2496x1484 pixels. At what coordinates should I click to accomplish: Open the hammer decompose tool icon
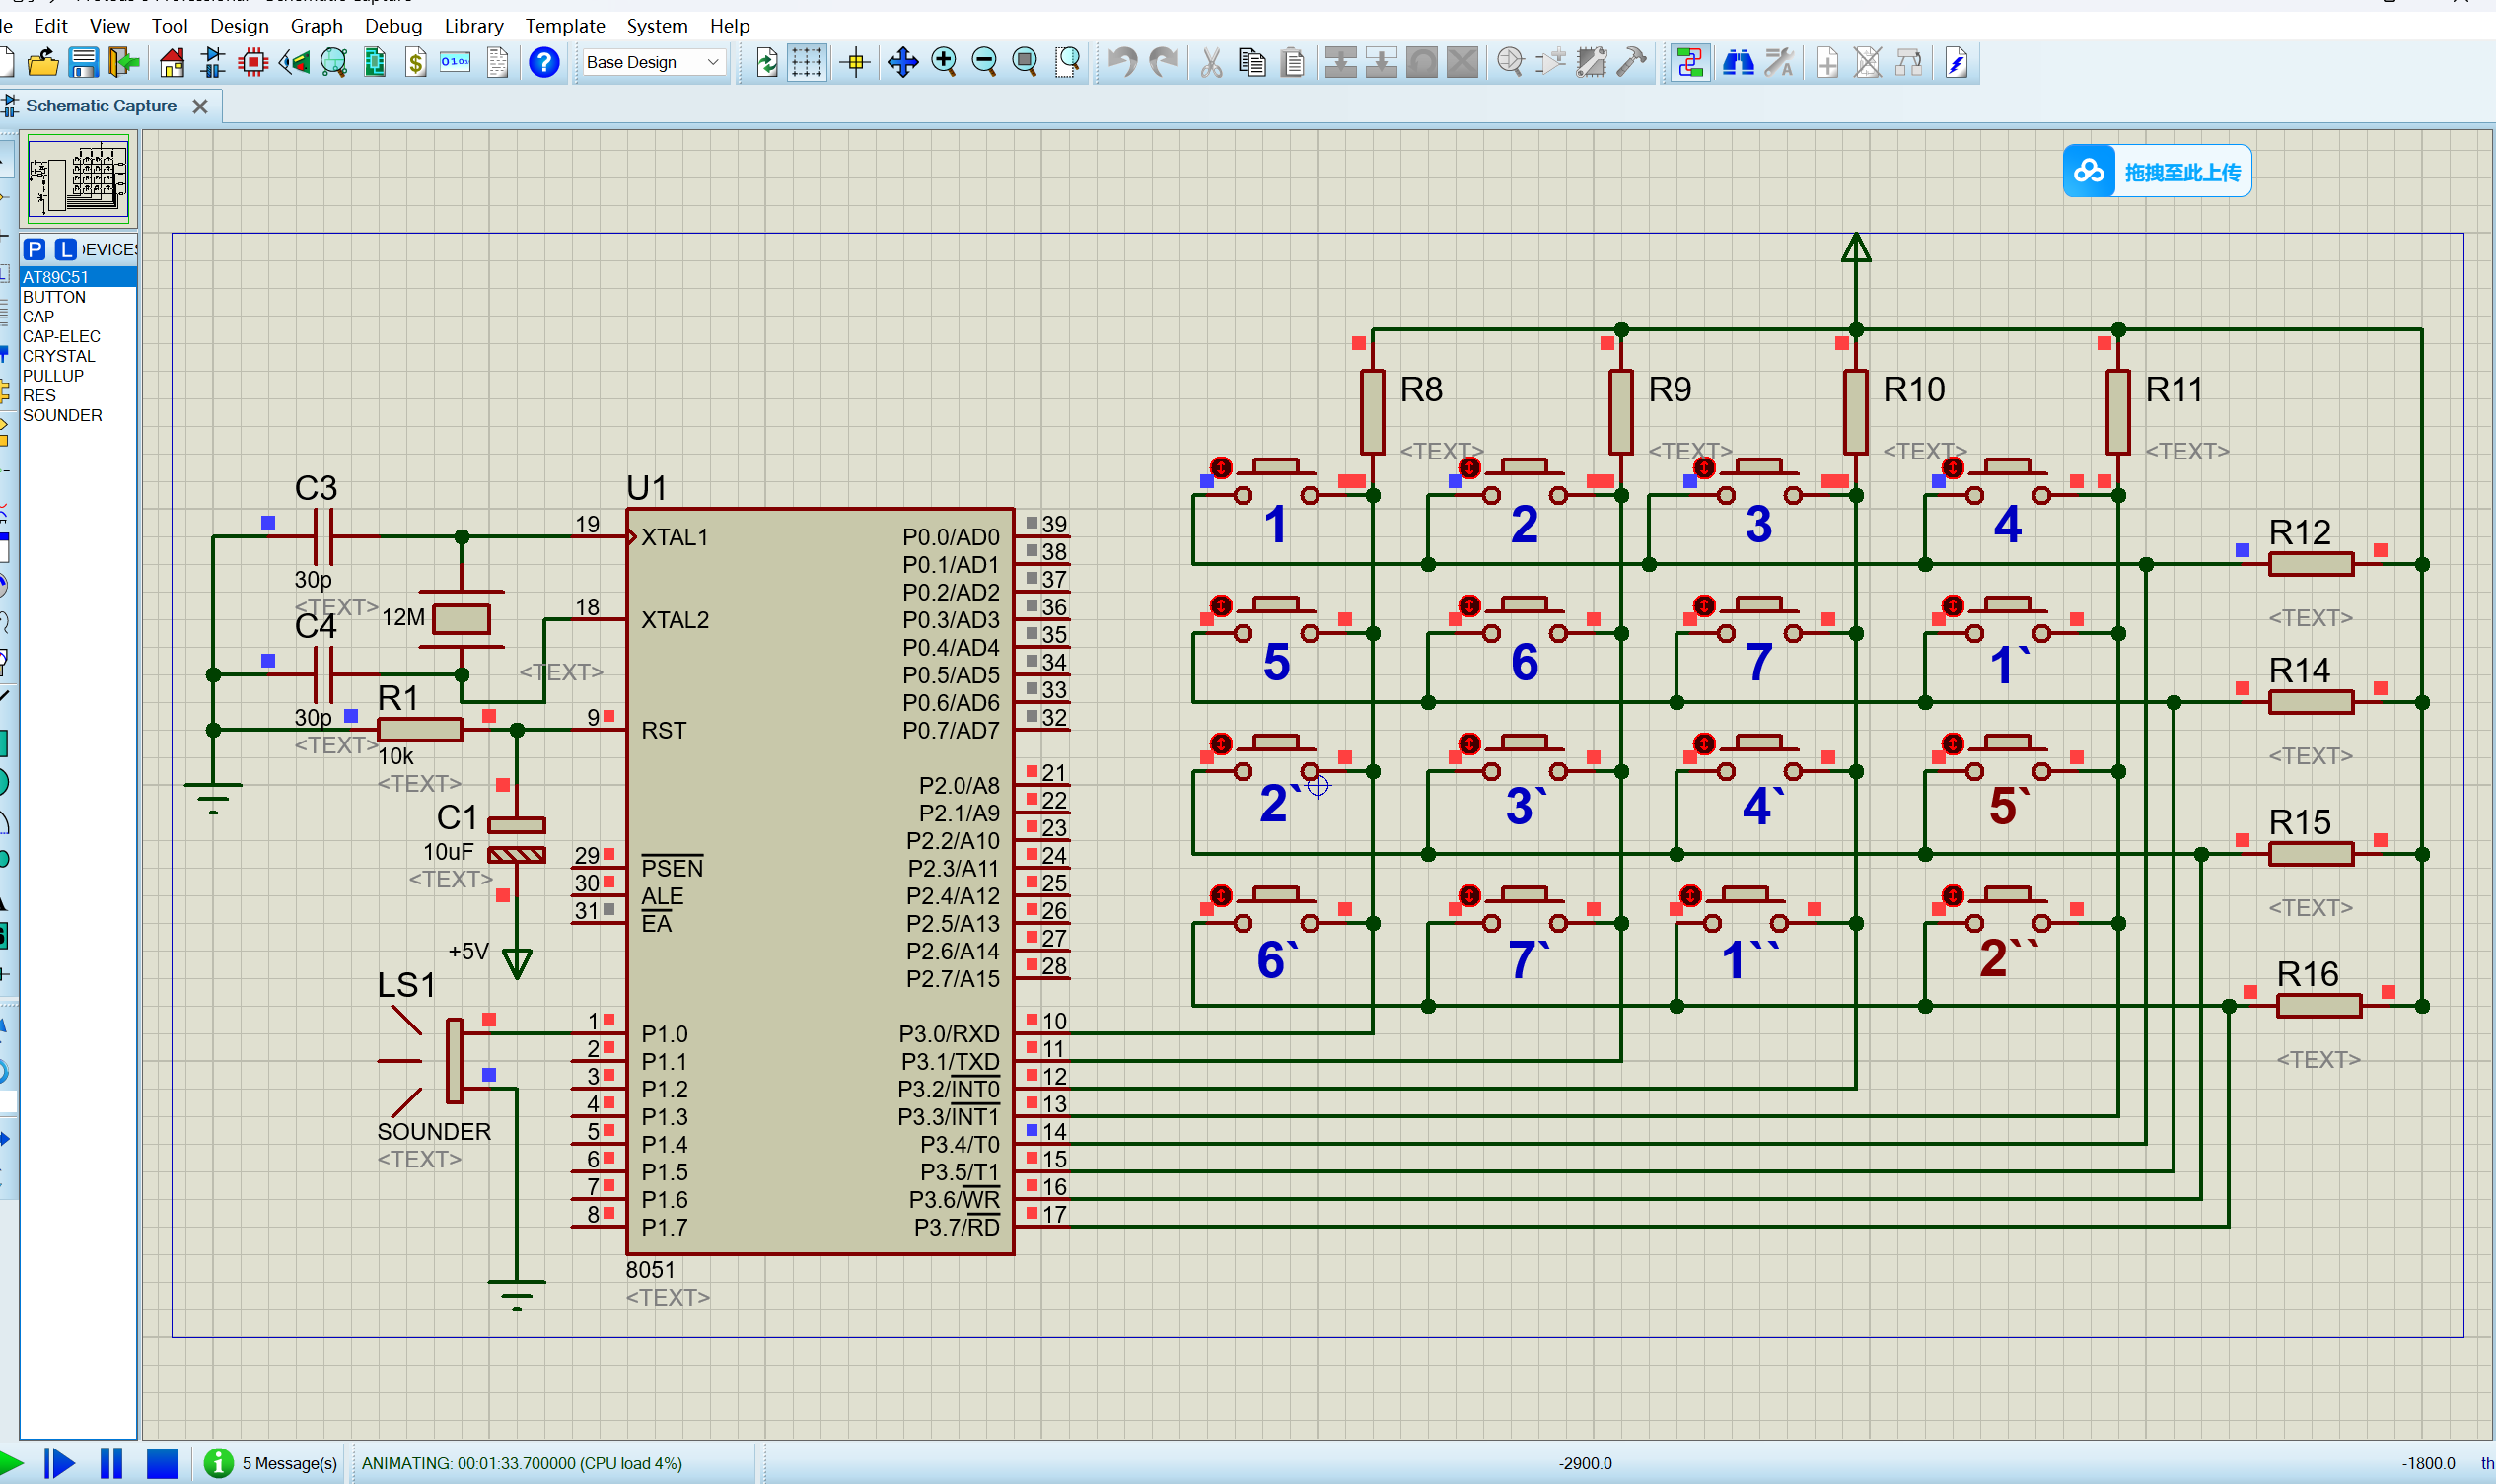[x=1632, y=63]
